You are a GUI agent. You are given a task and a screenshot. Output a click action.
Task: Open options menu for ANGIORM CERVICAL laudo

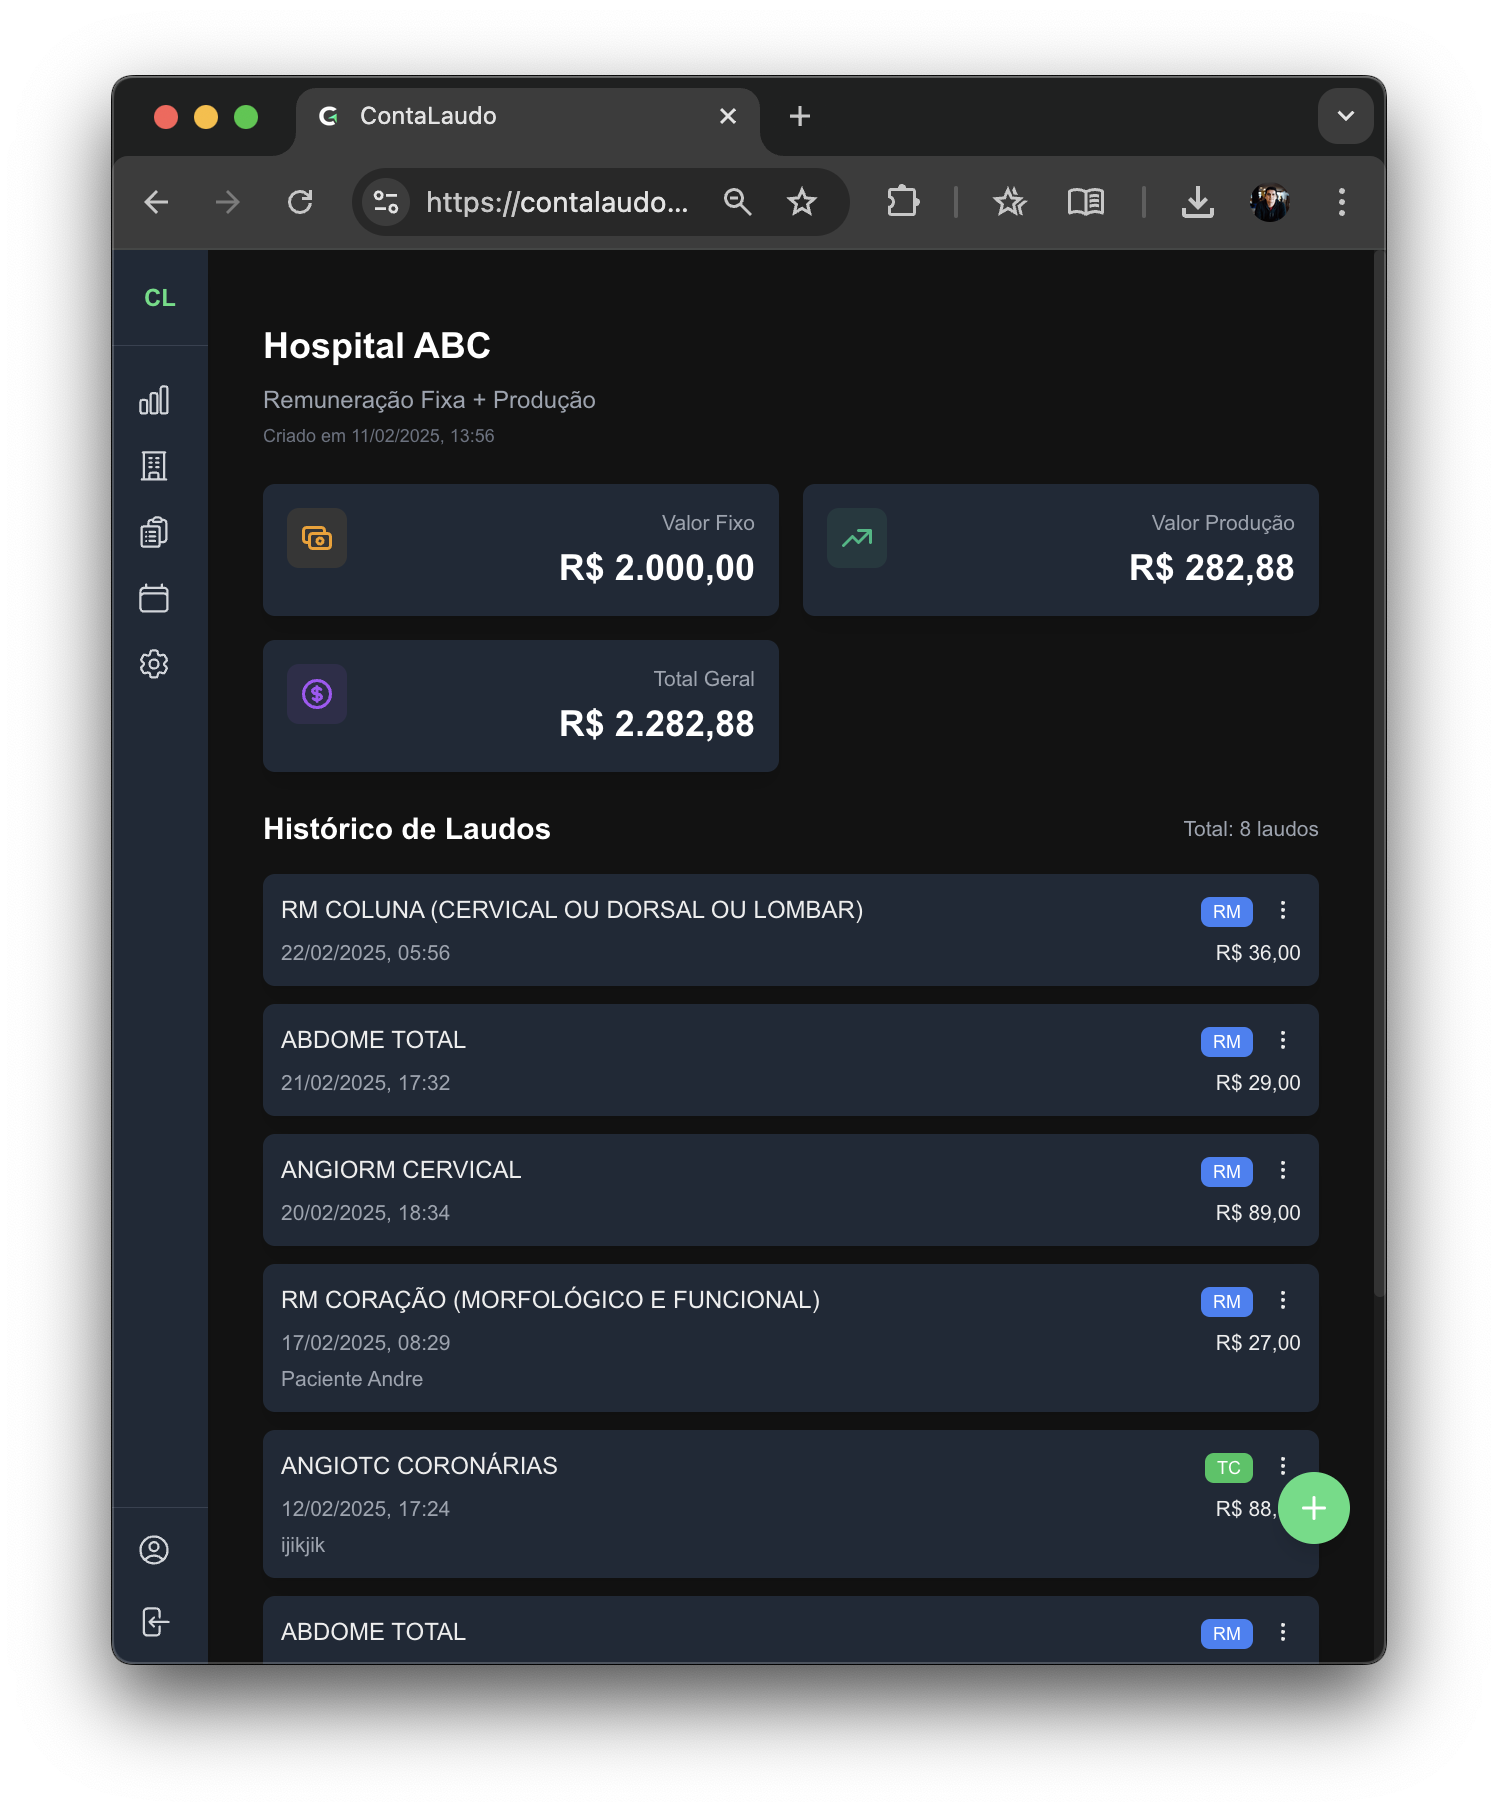(1283, 1170)
